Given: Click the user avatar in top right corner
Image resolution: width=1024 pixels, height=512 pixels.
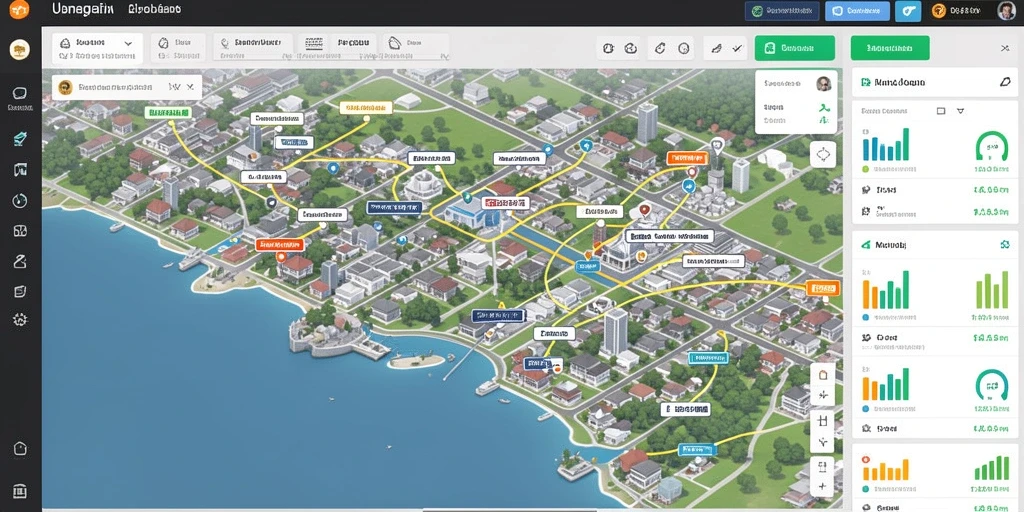Looking at the screenshot, I should tap(1006, 10).
